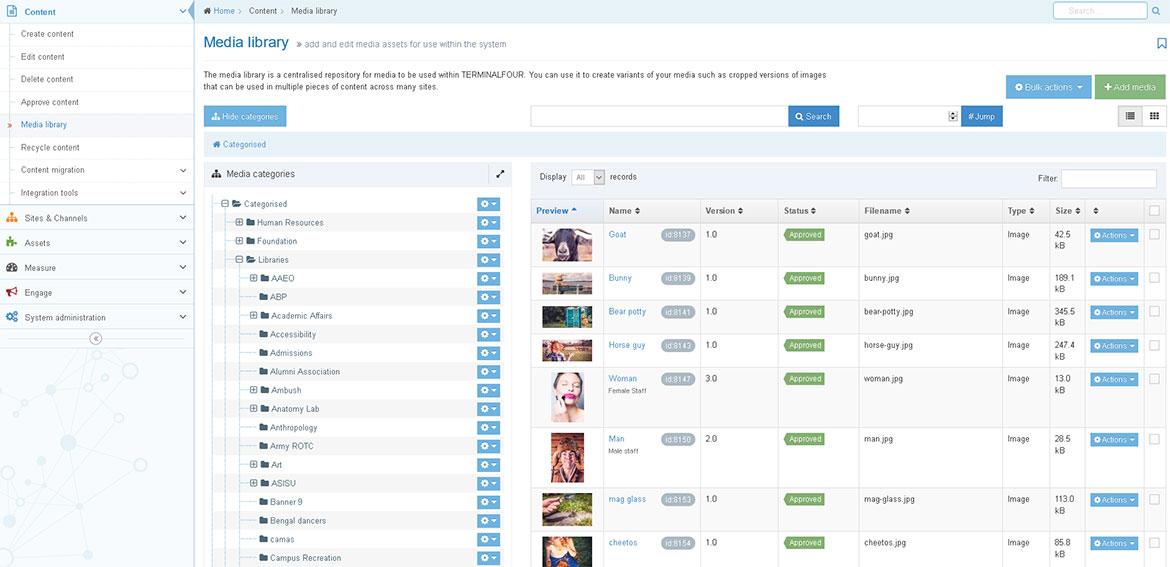Viewport: 1170px width, 567px height.
Task: Expand the Human Resources tree node
Action: click(240, 222)
